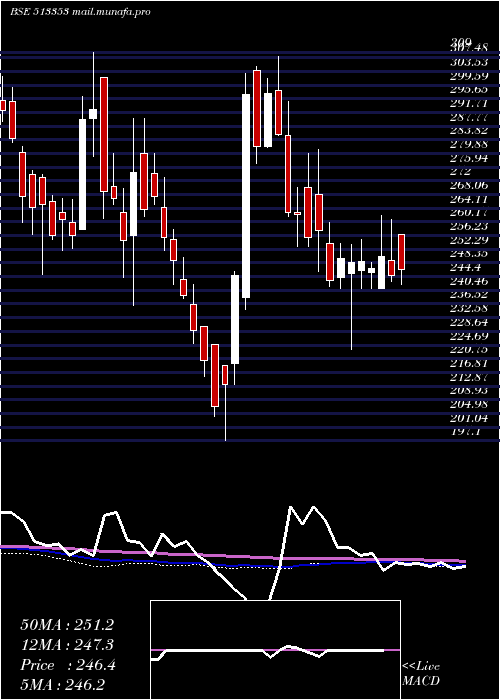
Task: Click the 244.4 price axis label
Action: [465, 268]
